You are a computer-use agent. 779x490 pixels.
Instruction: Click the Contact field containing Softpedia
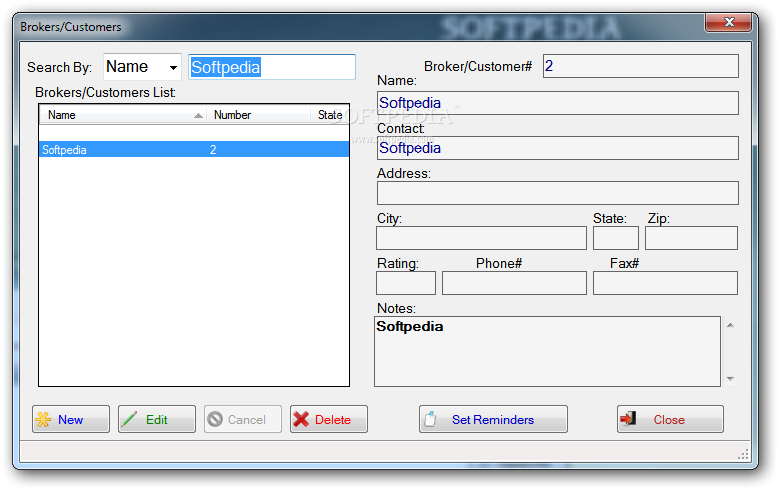(557, 148)
